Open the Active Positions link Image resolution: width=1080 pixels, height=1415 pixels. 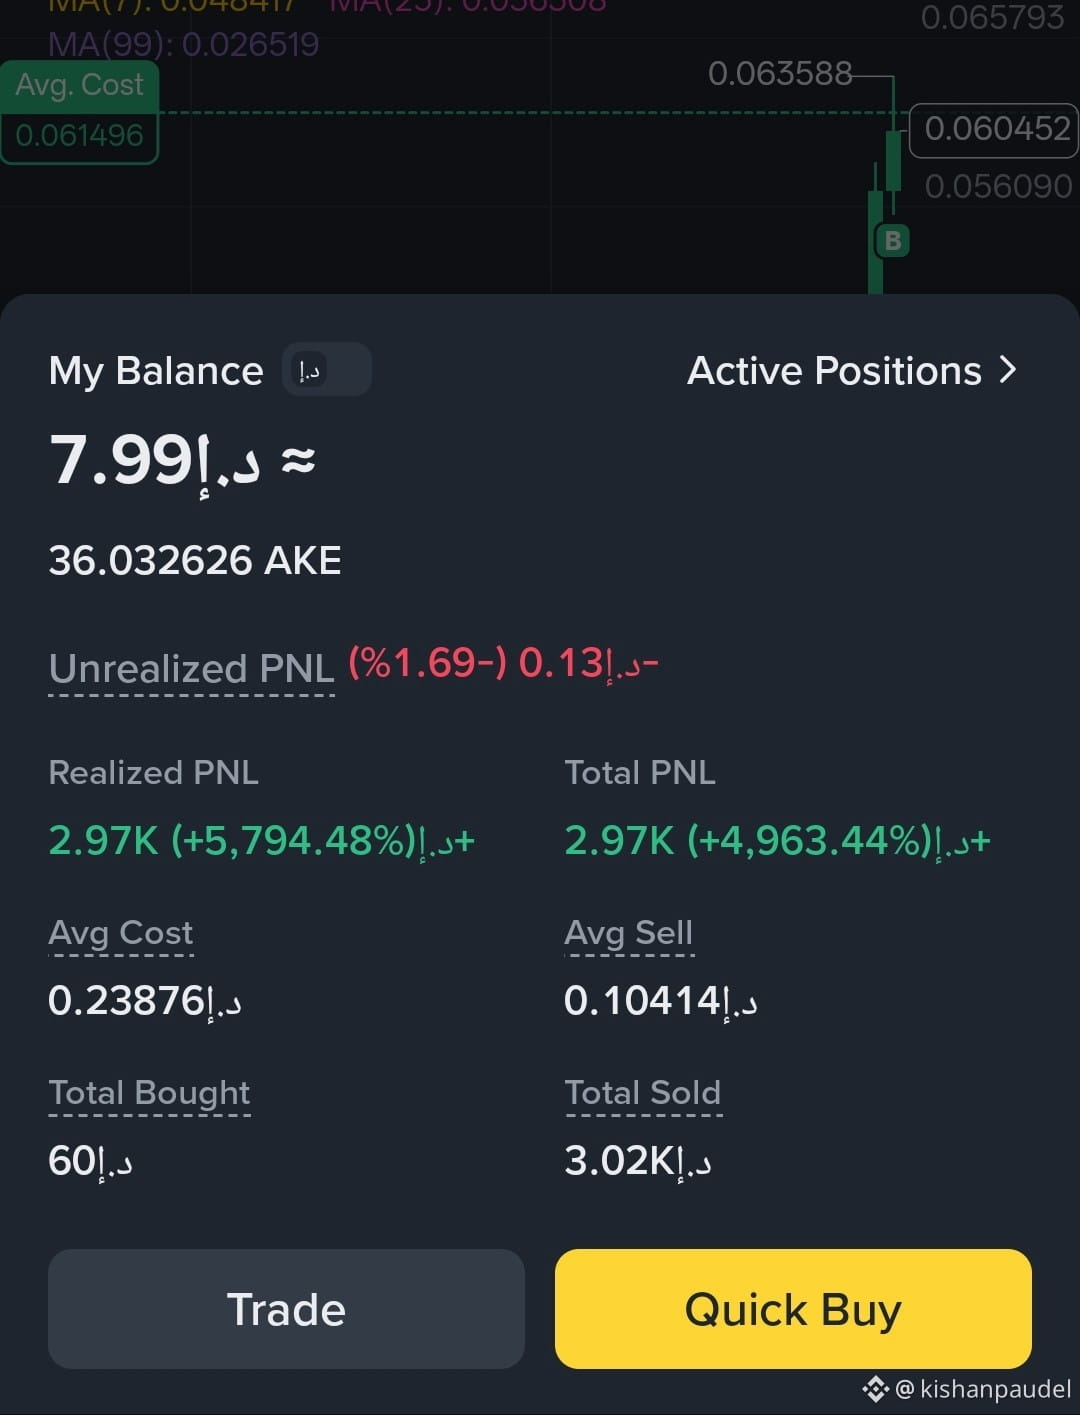click(x=852, y=370)
